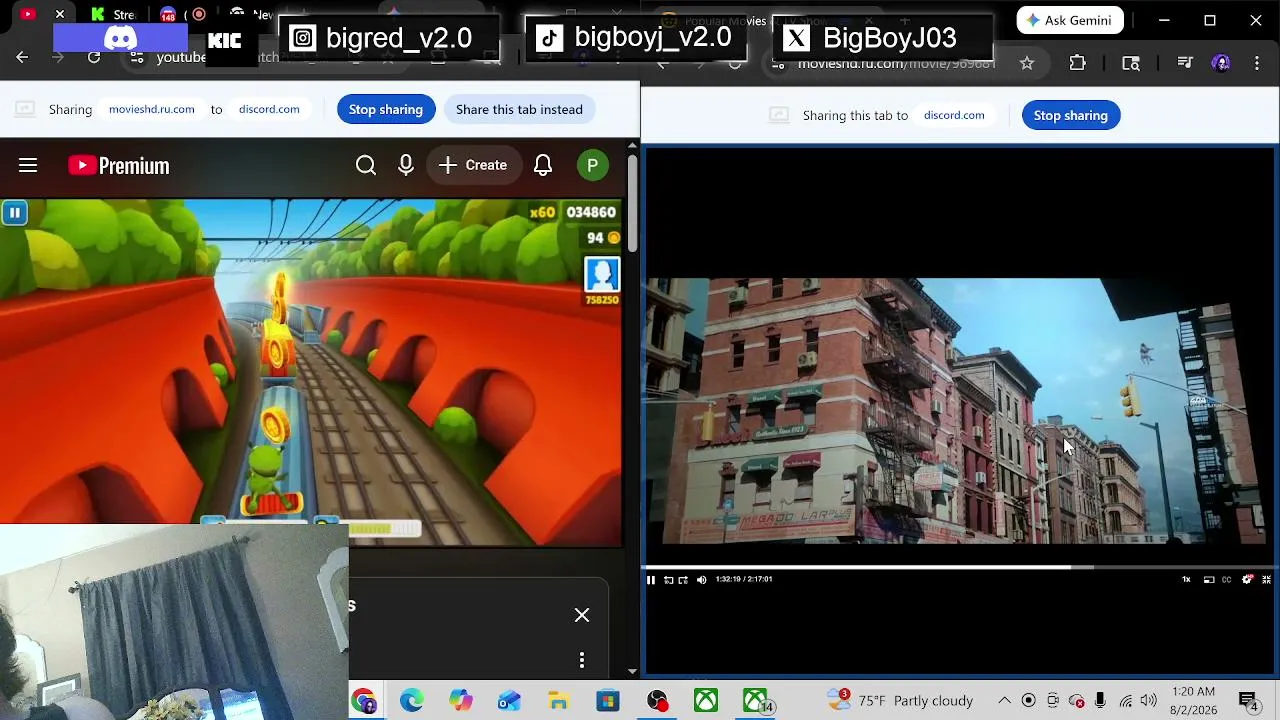1280x720 pixels.
Task: Open the microphone tray icon
Action: point(1101,701)
